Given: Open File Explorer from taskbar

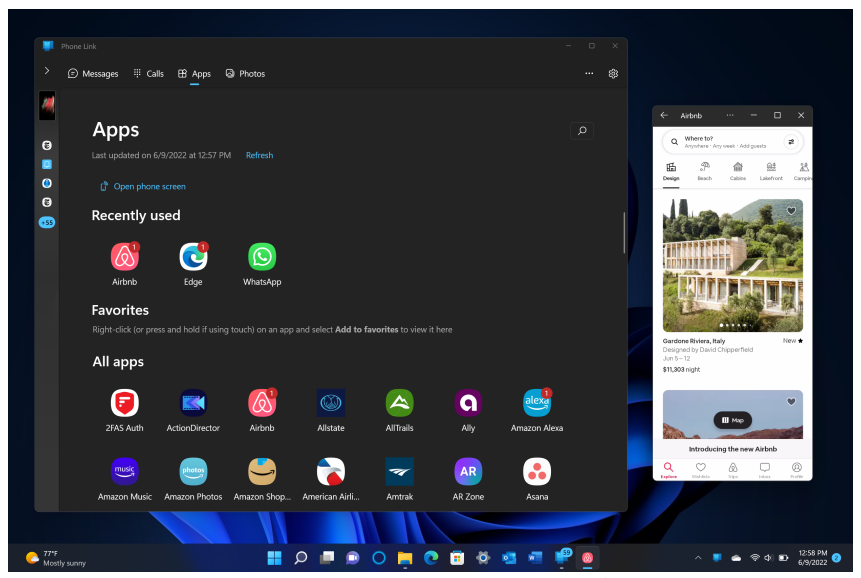Looking at the screenshot, I should point(405,558).
